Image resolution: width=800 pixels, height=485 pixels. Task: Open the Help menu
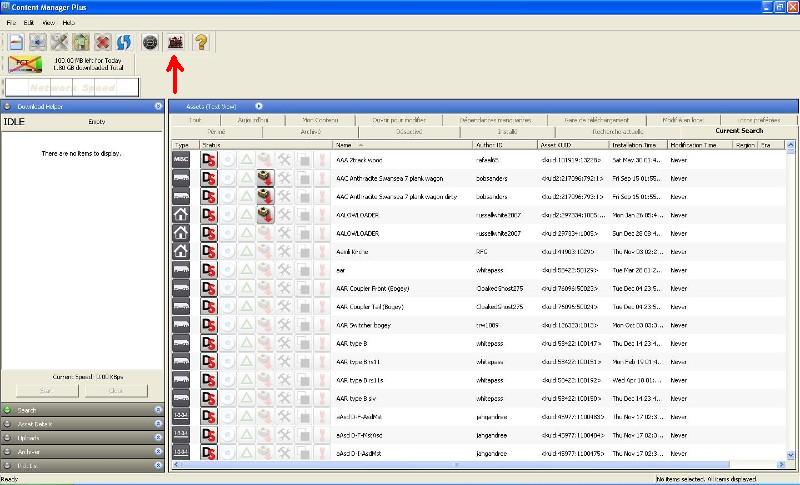tap(68, 23)
